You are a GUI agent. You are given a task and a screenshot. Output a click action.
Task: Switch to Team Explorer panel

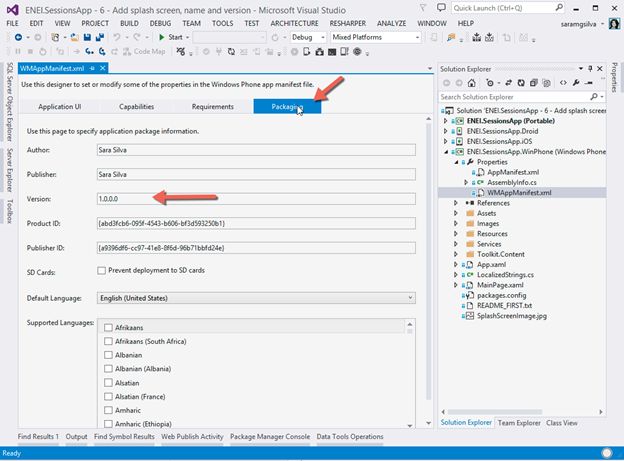[521, 423]
